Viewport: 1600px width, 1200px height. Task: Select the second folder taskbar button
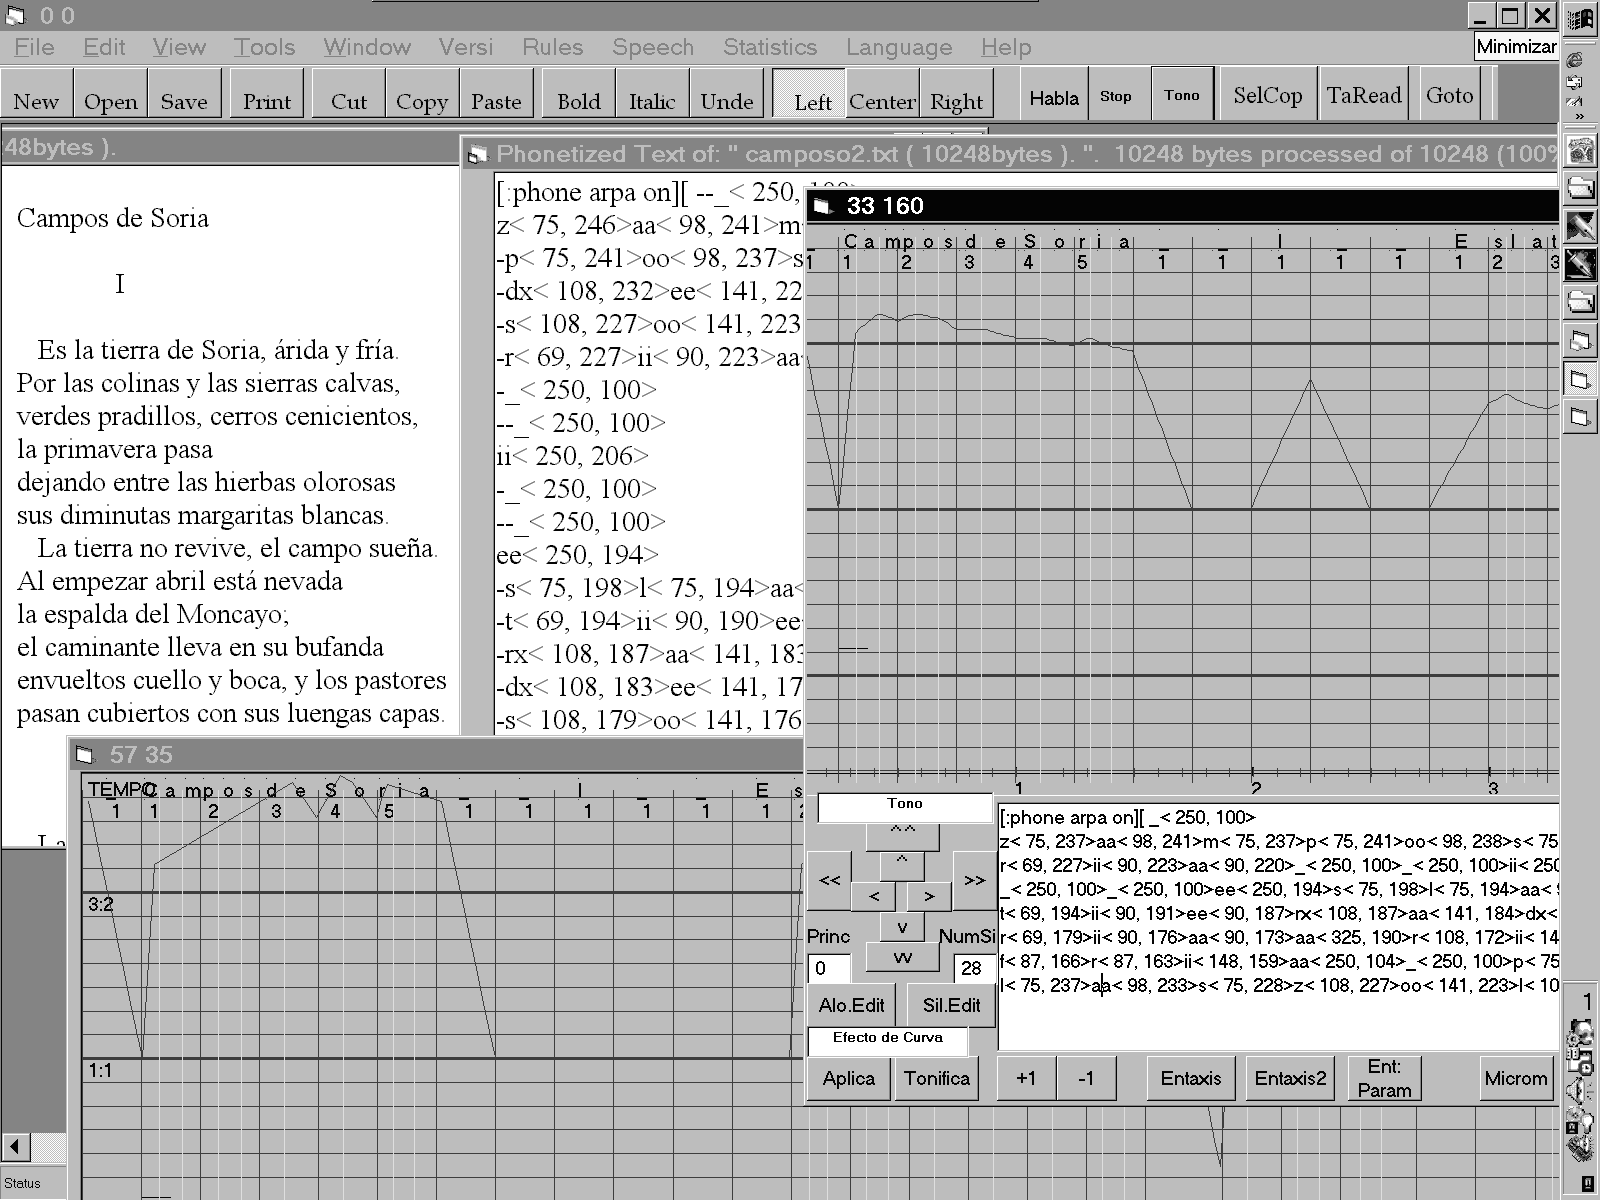point(1581,302)
